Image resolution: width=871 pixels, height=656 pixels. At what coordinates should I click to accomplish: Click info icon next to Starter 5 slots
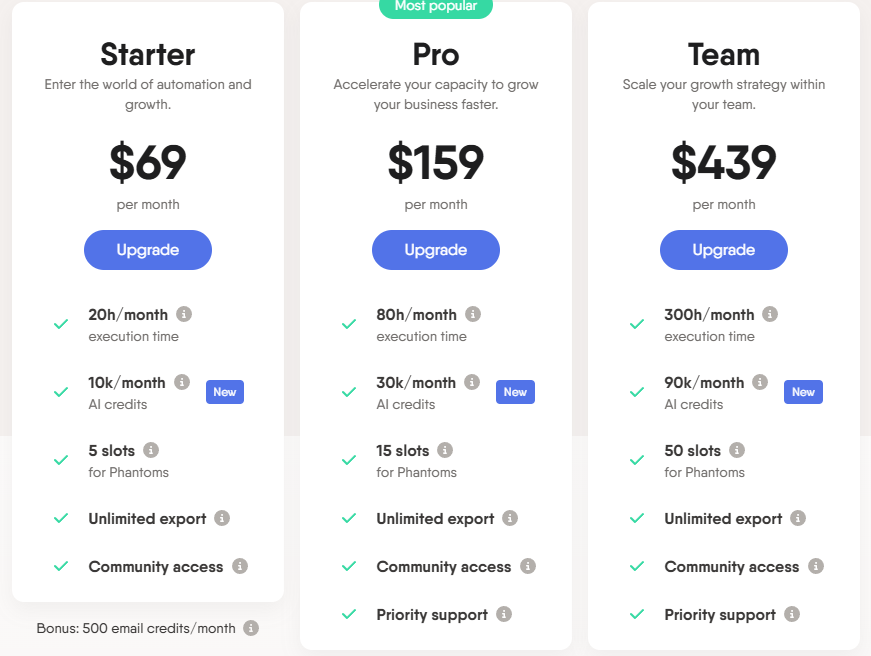pyautogui.click(x=151, y=450)
